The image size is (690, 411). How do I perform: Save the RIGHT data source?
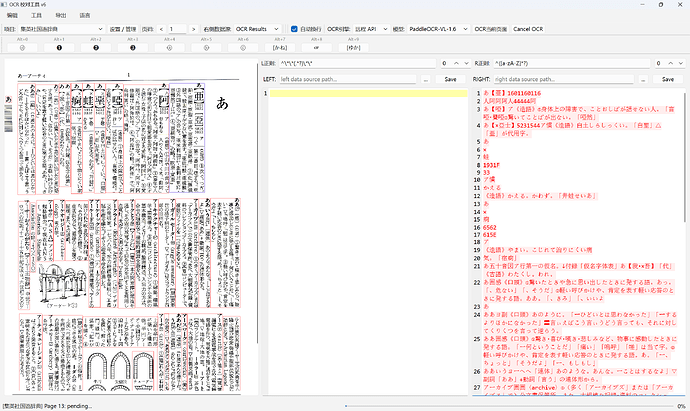pyautogui.click(x=668, y=79)
